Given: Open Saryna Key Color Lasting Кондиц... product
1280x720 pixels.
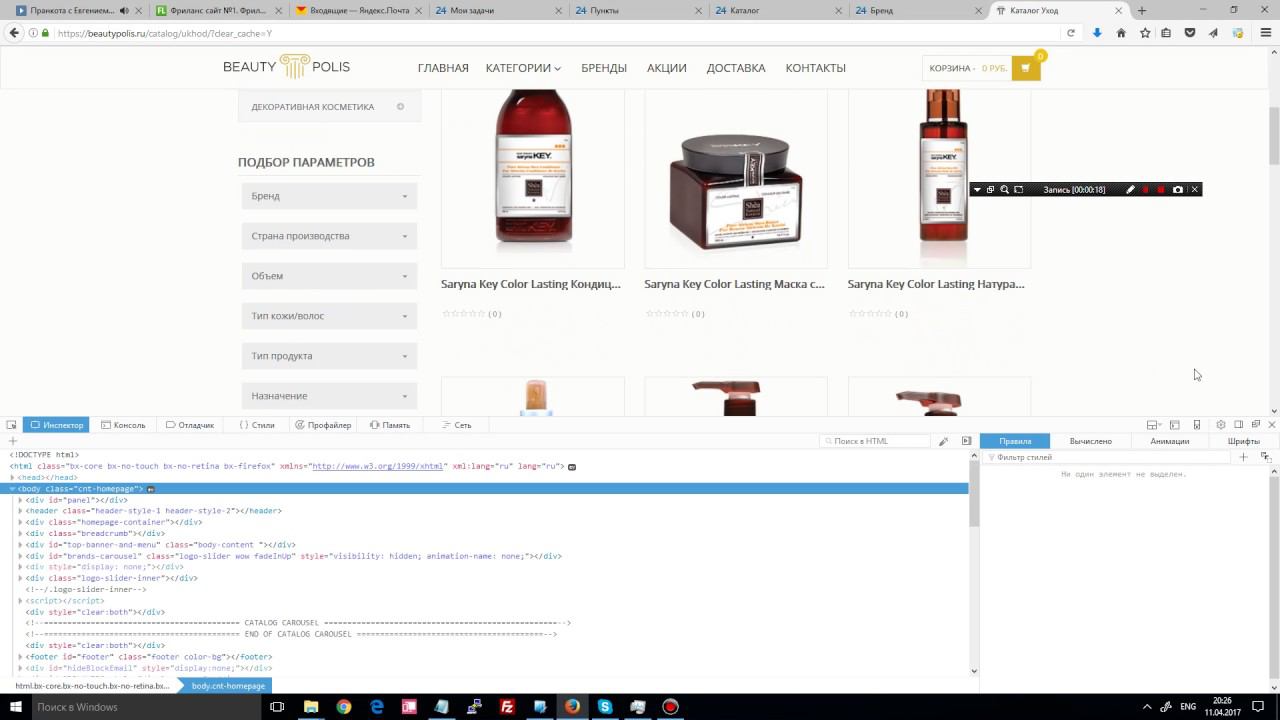Looking at the screenshot, I should point(531,284).
